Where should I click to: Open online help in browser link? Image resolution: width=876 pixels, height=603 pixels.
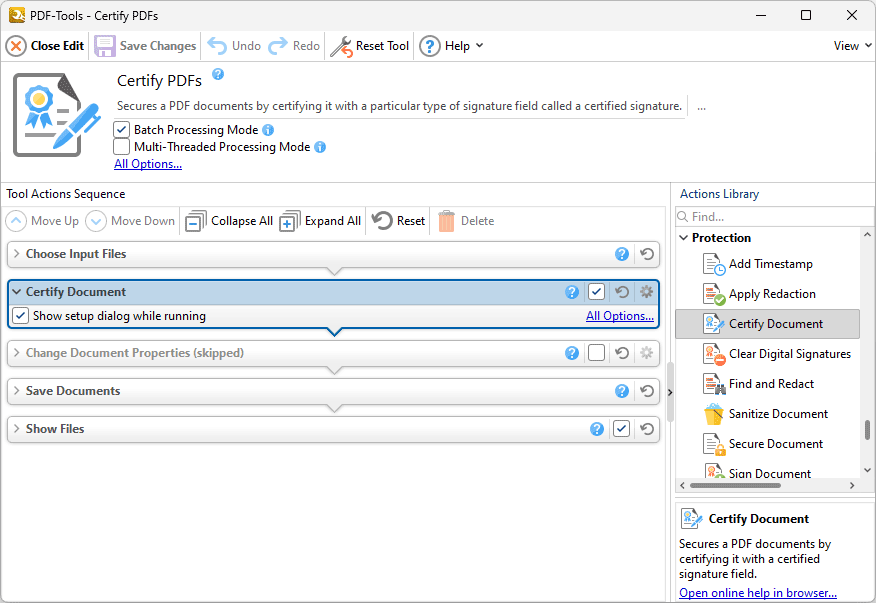click(758, 593)
